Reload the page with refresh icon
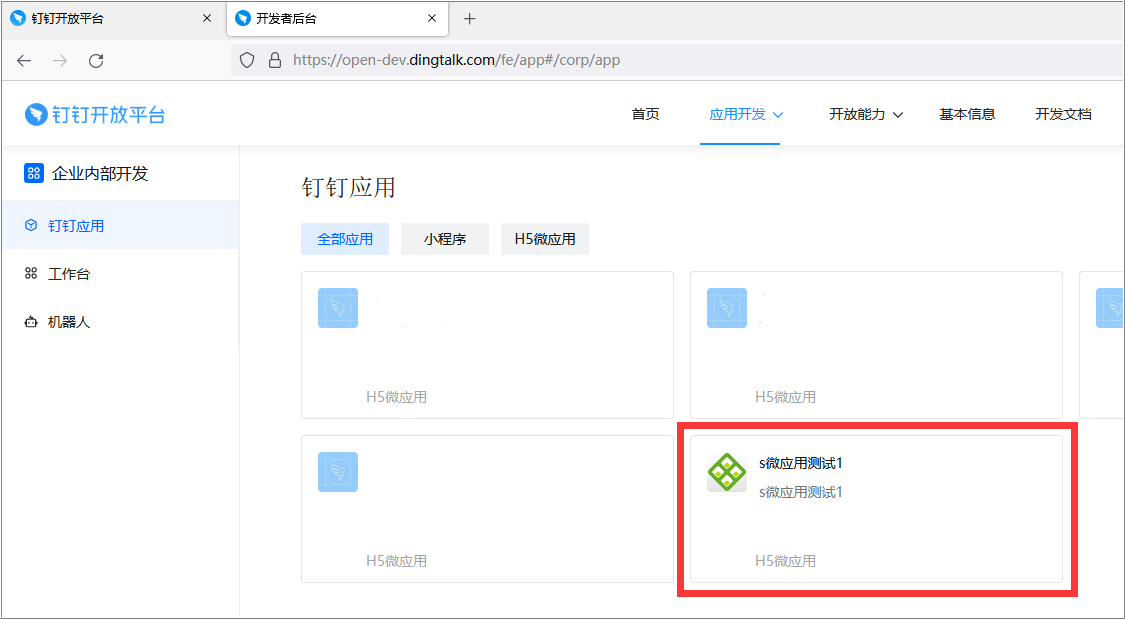Screen dimensions: 1125x619 point(96,61)
